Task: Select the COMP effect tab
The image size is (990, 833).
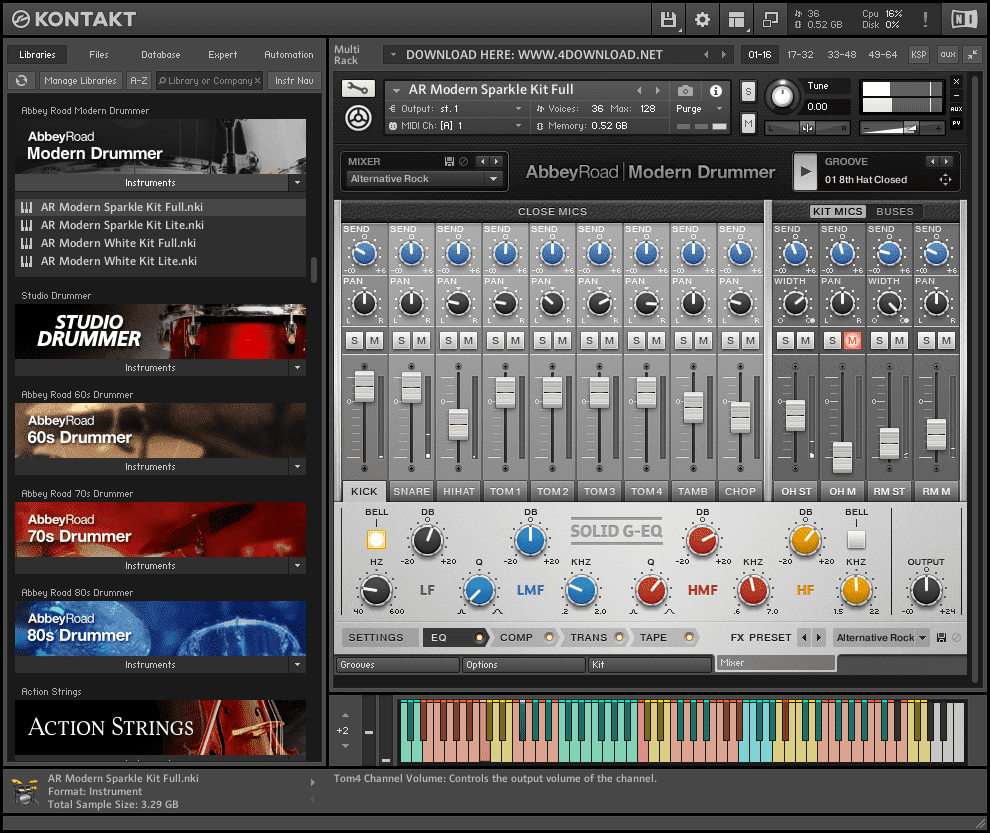Action: click(x=517, y=637)
